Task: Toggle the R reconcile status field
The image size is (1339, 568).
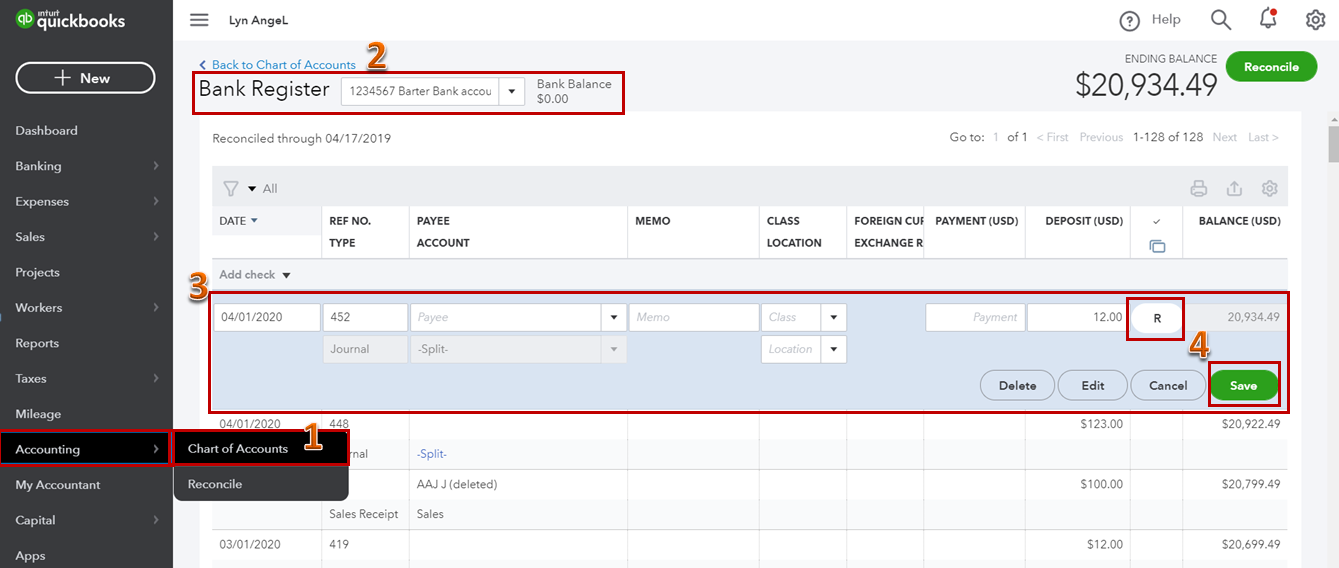Action: click(1157, 318)
